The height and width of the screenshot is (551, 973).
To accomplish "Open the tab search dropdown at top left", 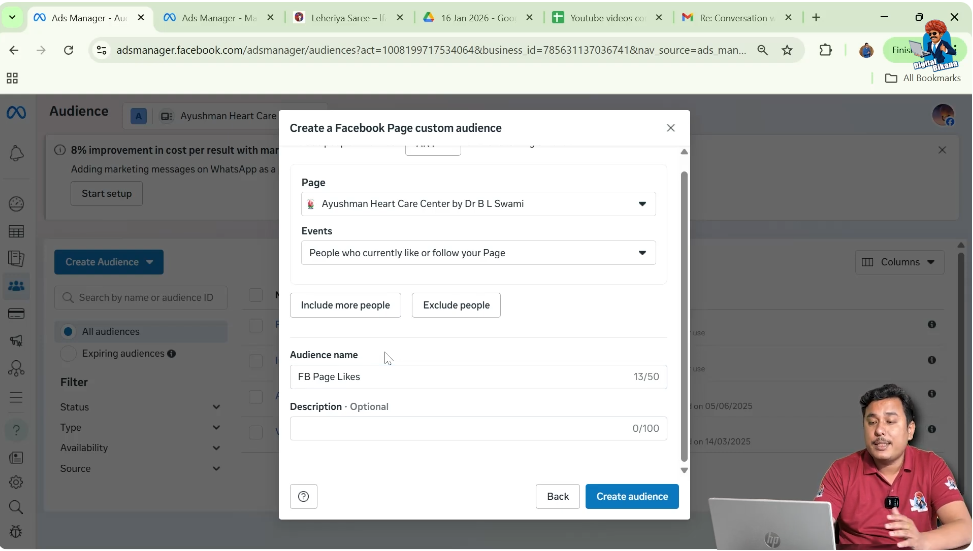I will [12, 17].
